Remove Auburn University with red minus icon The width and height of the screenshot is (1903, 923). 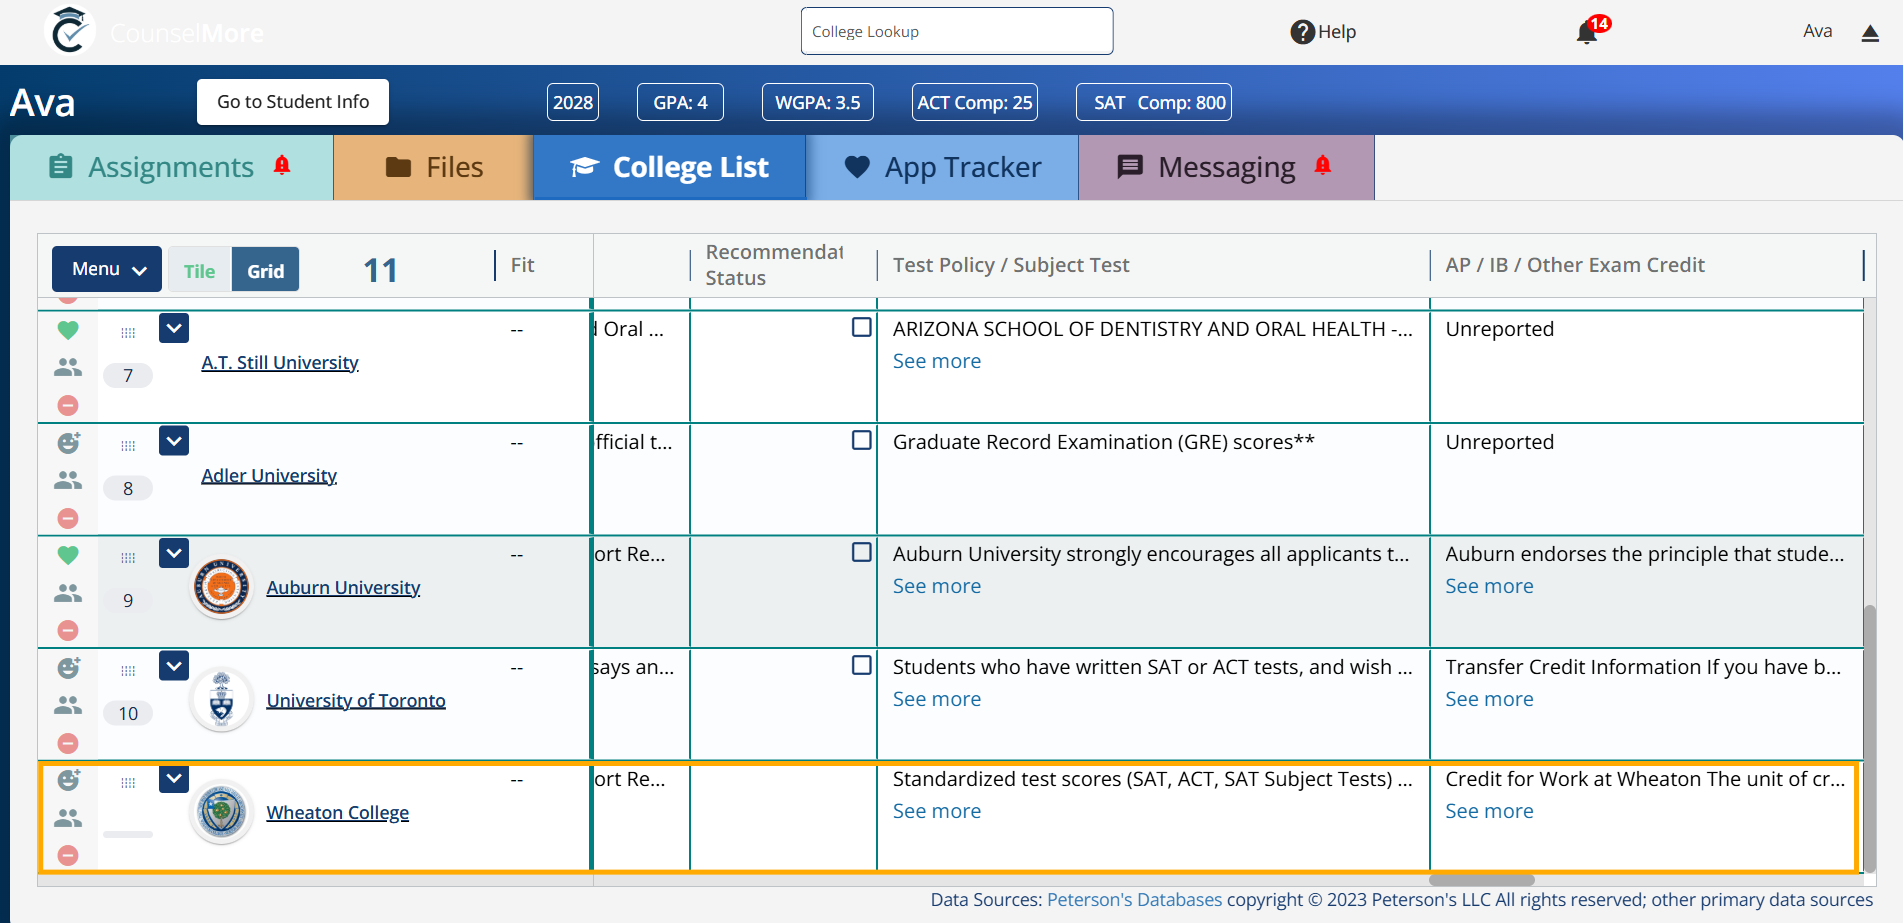click(68, 630)
